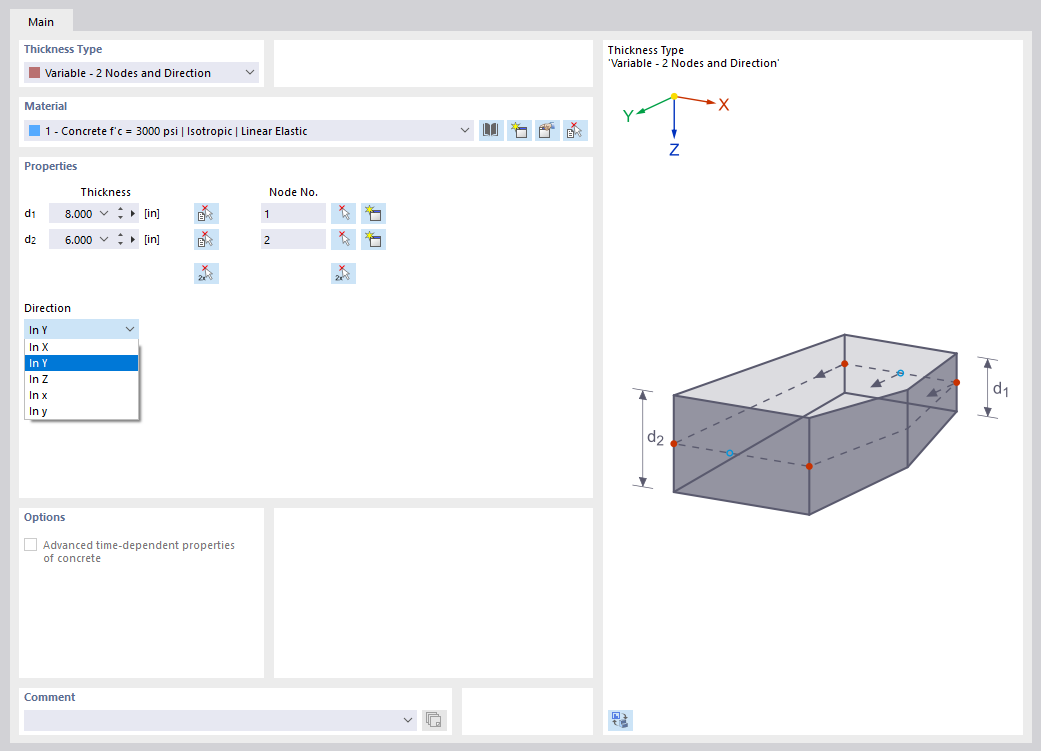Open the Thickness Type dropdown
The width and height of the screenshot is (1041, 751).
[x=248, y=72]
